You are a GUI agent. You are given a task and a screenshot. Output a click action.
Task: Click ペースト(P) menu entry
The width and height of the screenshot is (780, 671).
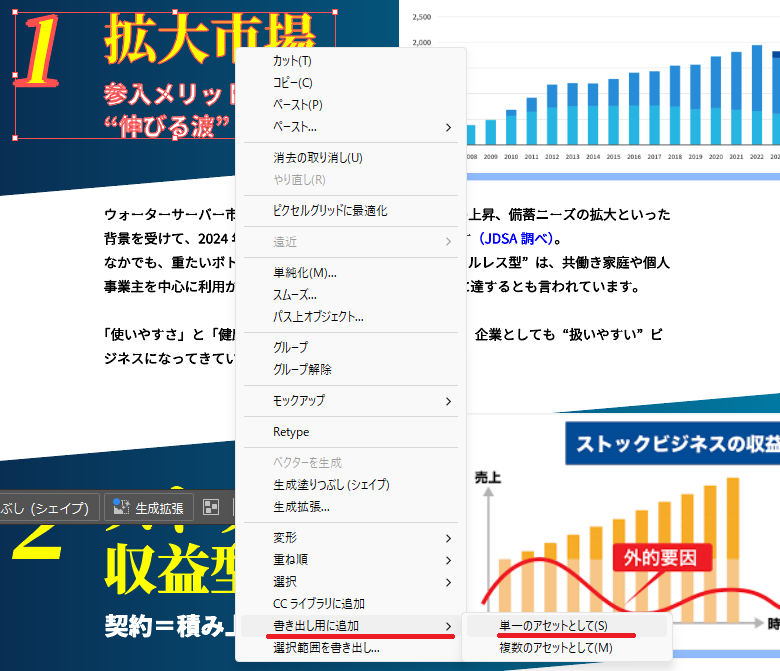coord(297,105)
